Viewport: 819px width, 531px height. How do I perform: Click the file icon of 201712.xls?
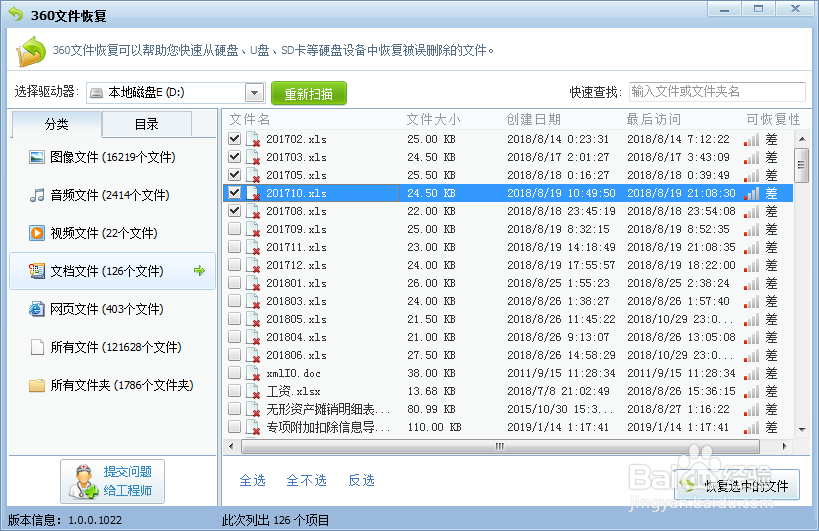253,265
